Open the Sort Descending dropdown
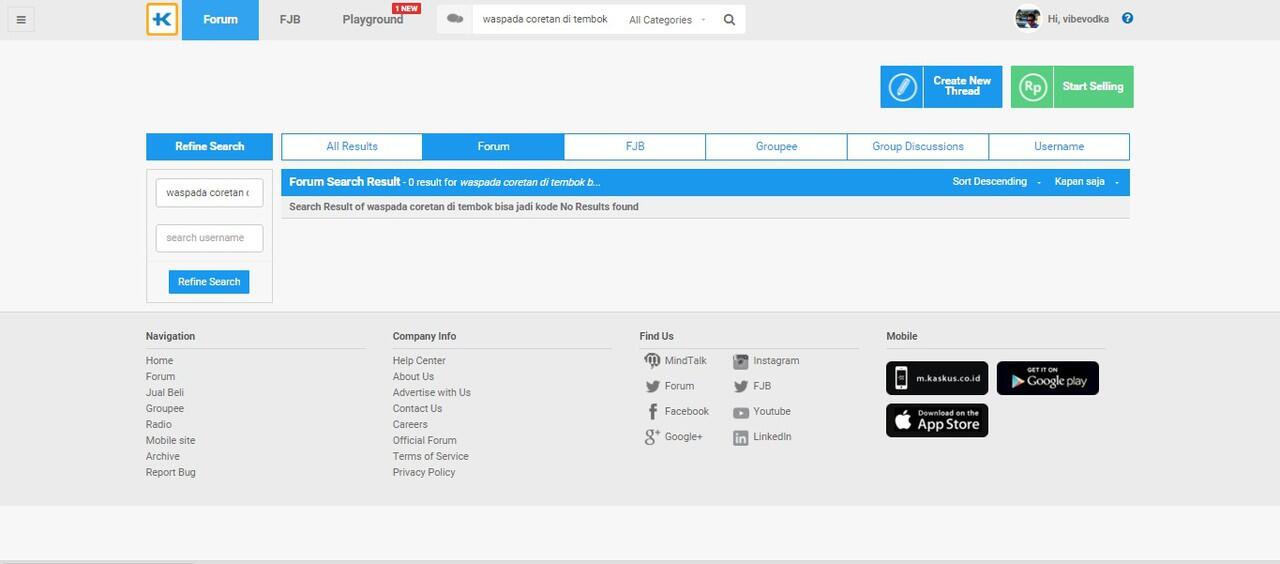 (x=996, y=182)
